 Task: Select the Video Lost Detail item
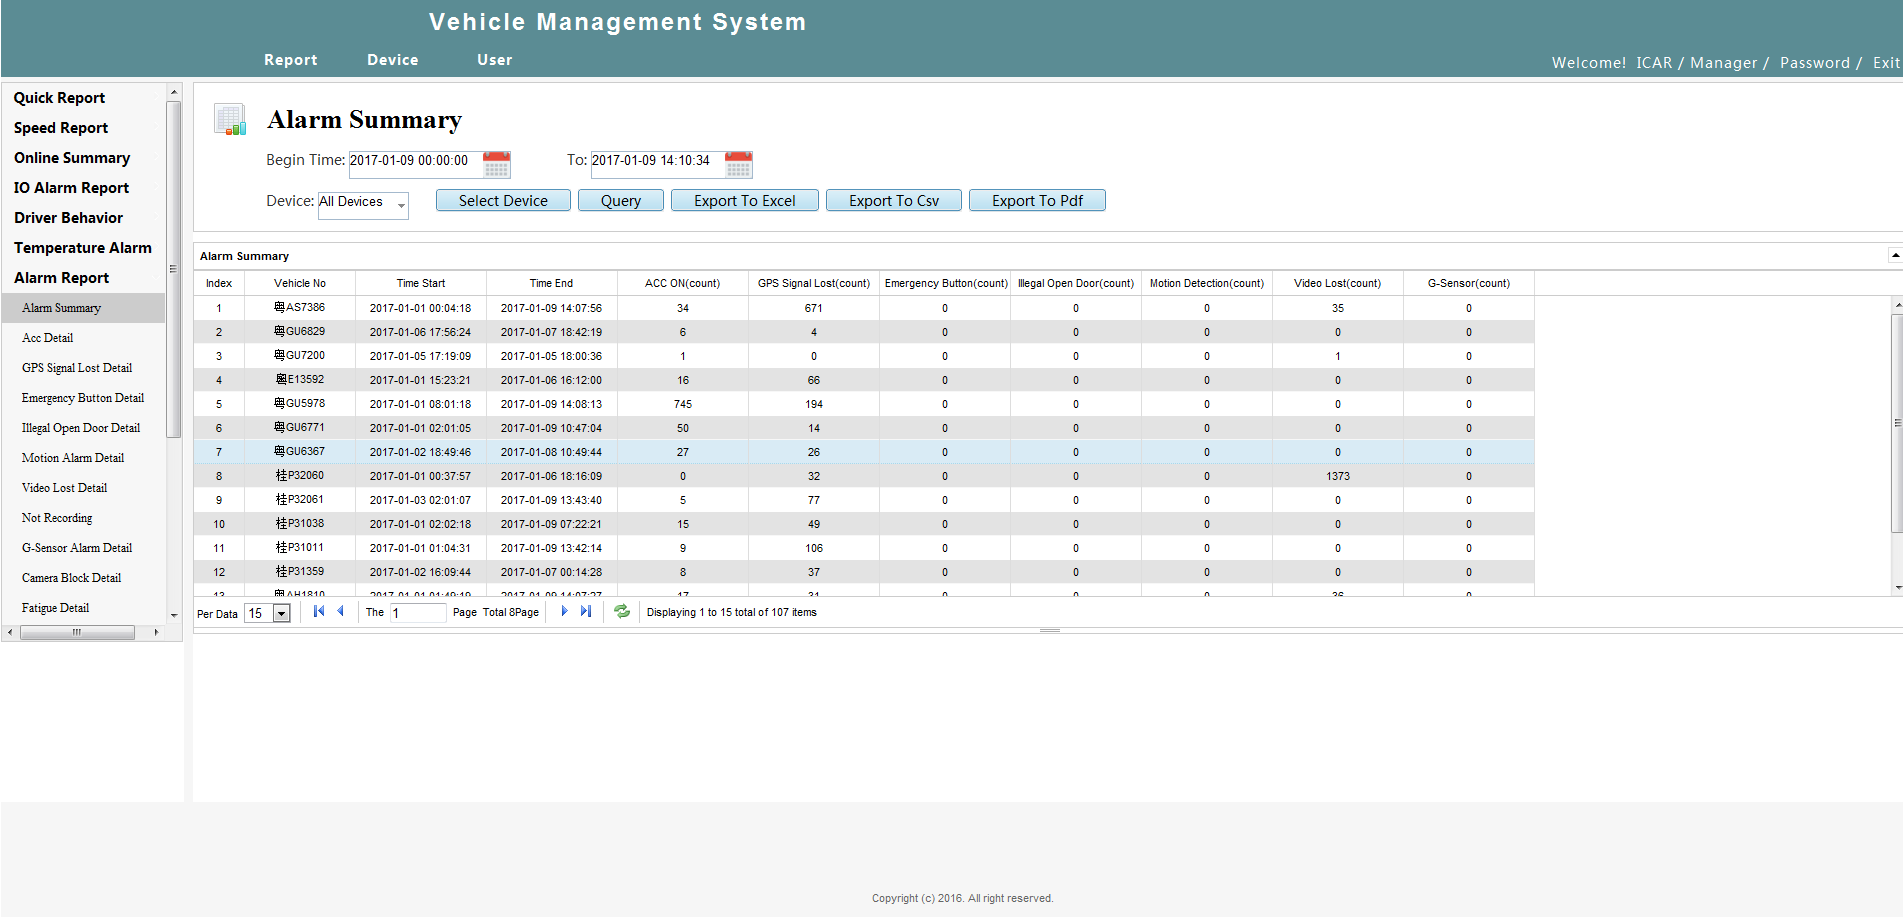(64, 488)
